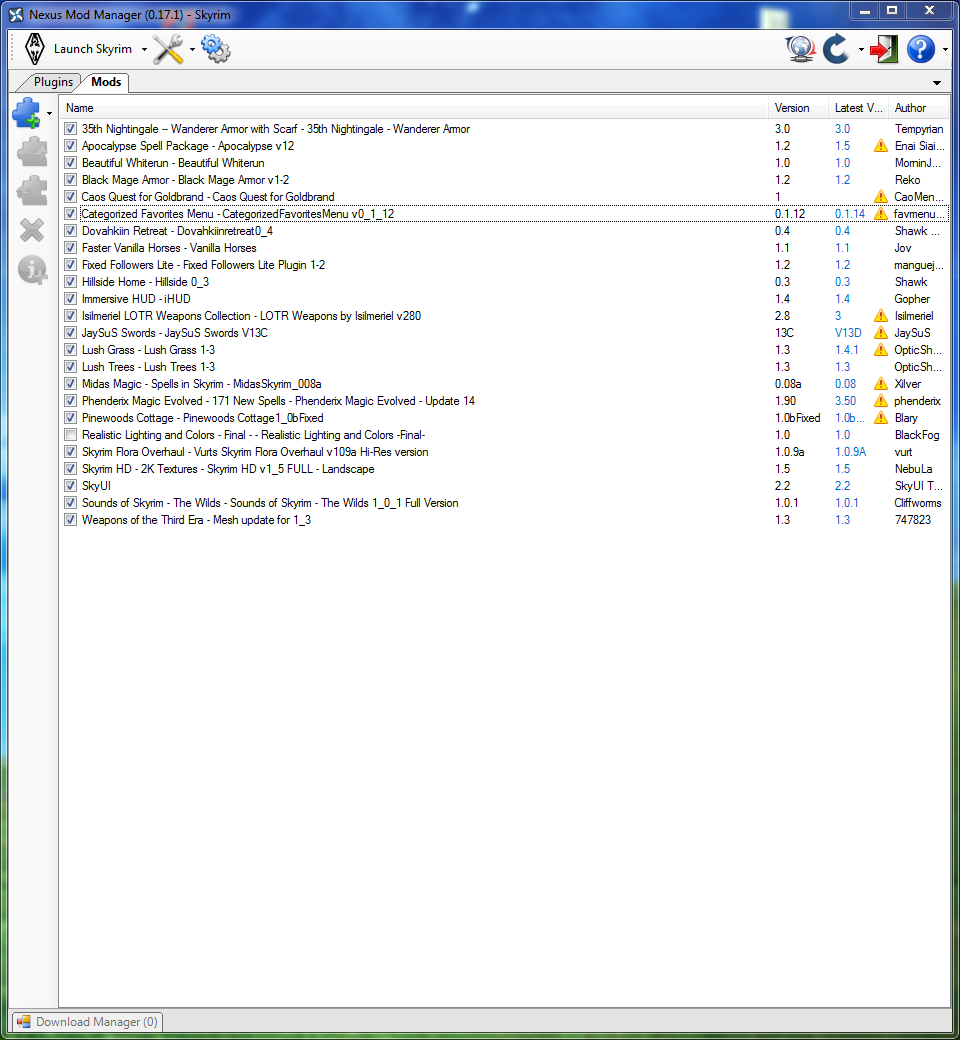Expand the refresh icon dropdown arrow

[861, 50]
